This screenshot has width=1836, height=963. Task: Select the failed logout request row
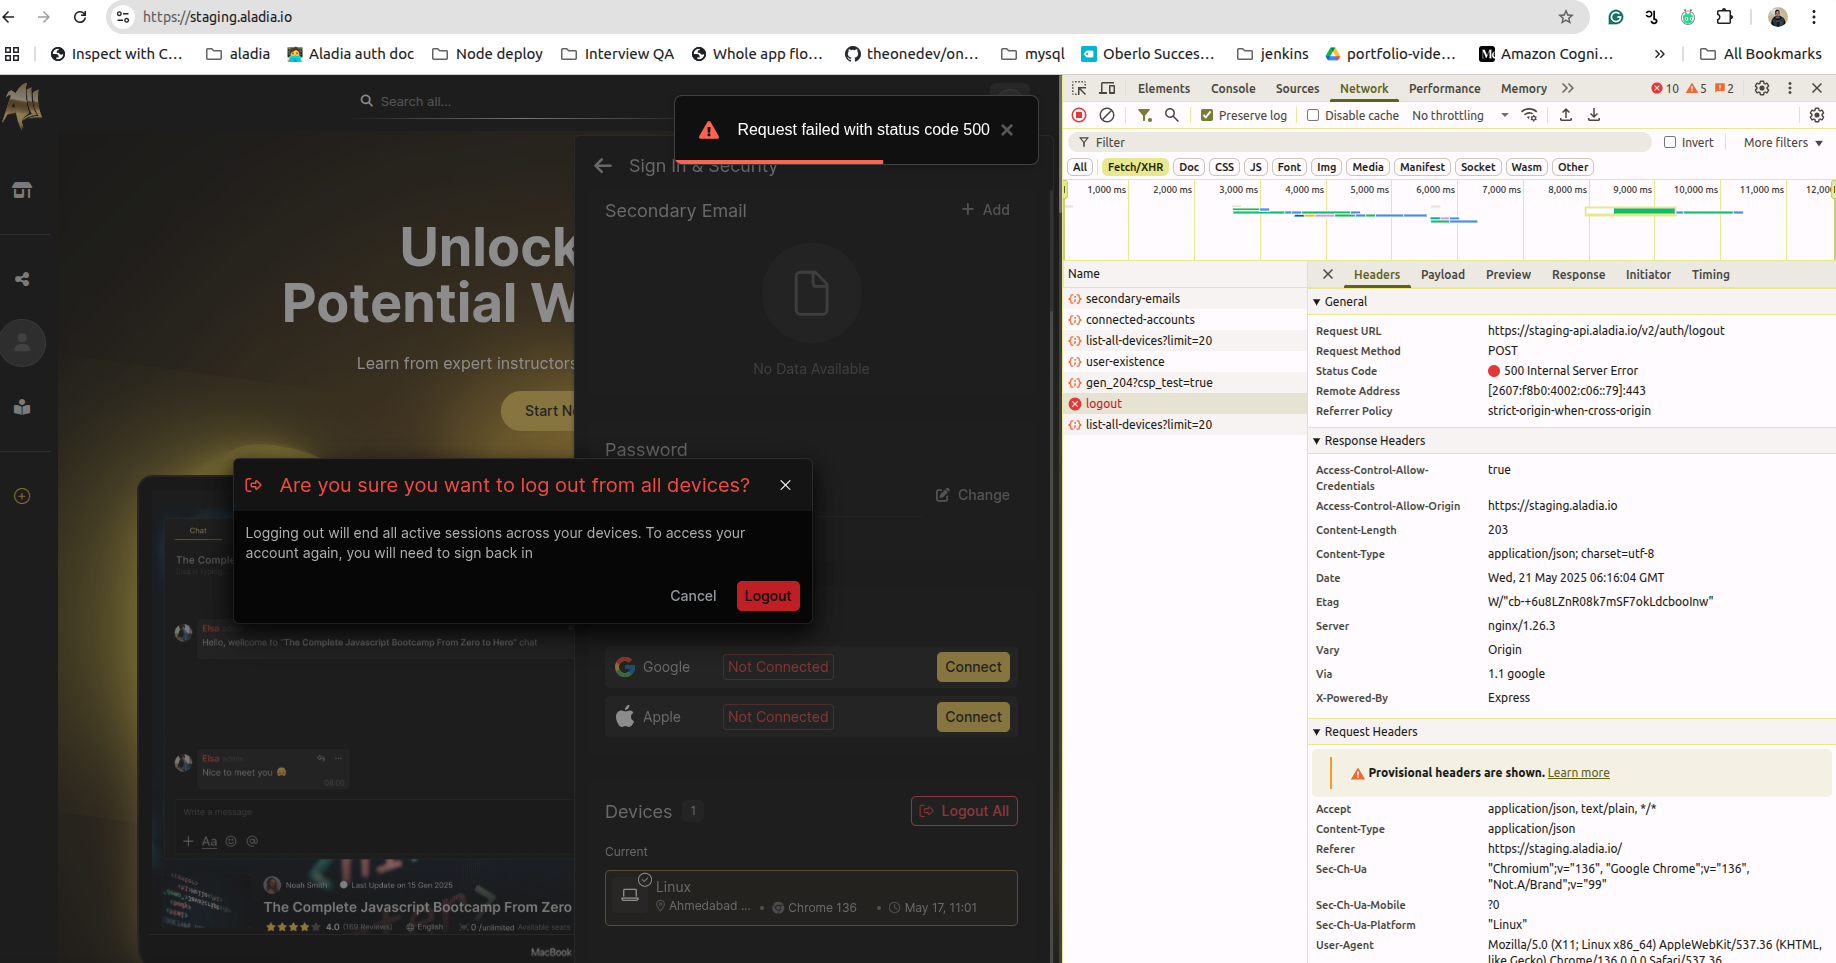point(1185,404)
